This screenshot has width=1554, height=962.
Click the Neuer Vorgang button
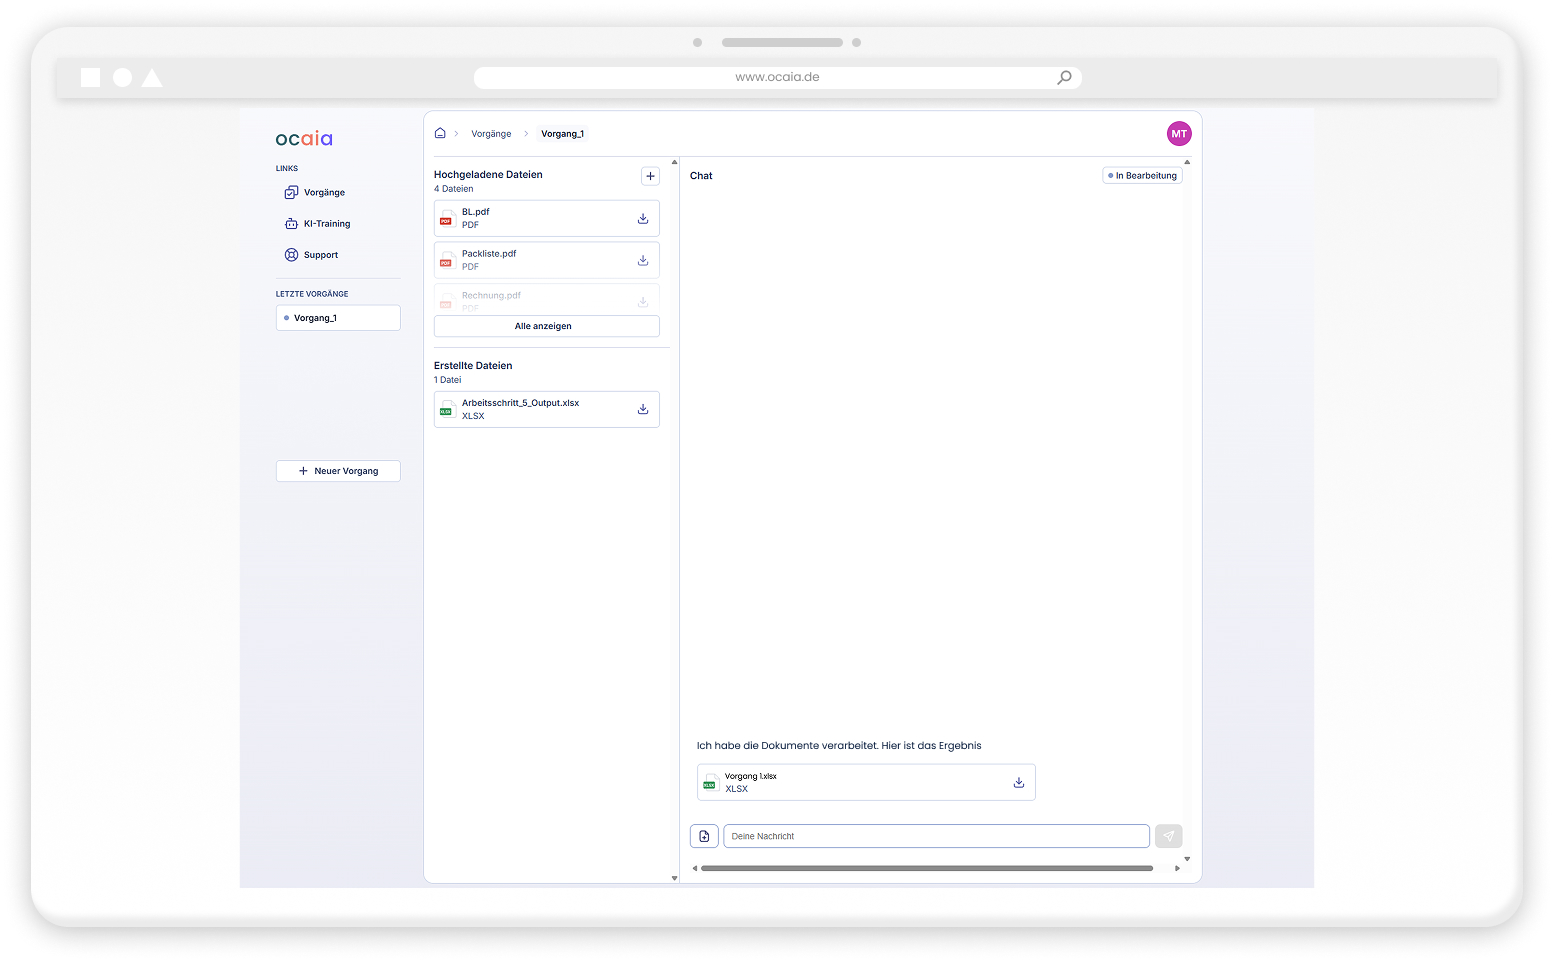[x=338, y=471]
